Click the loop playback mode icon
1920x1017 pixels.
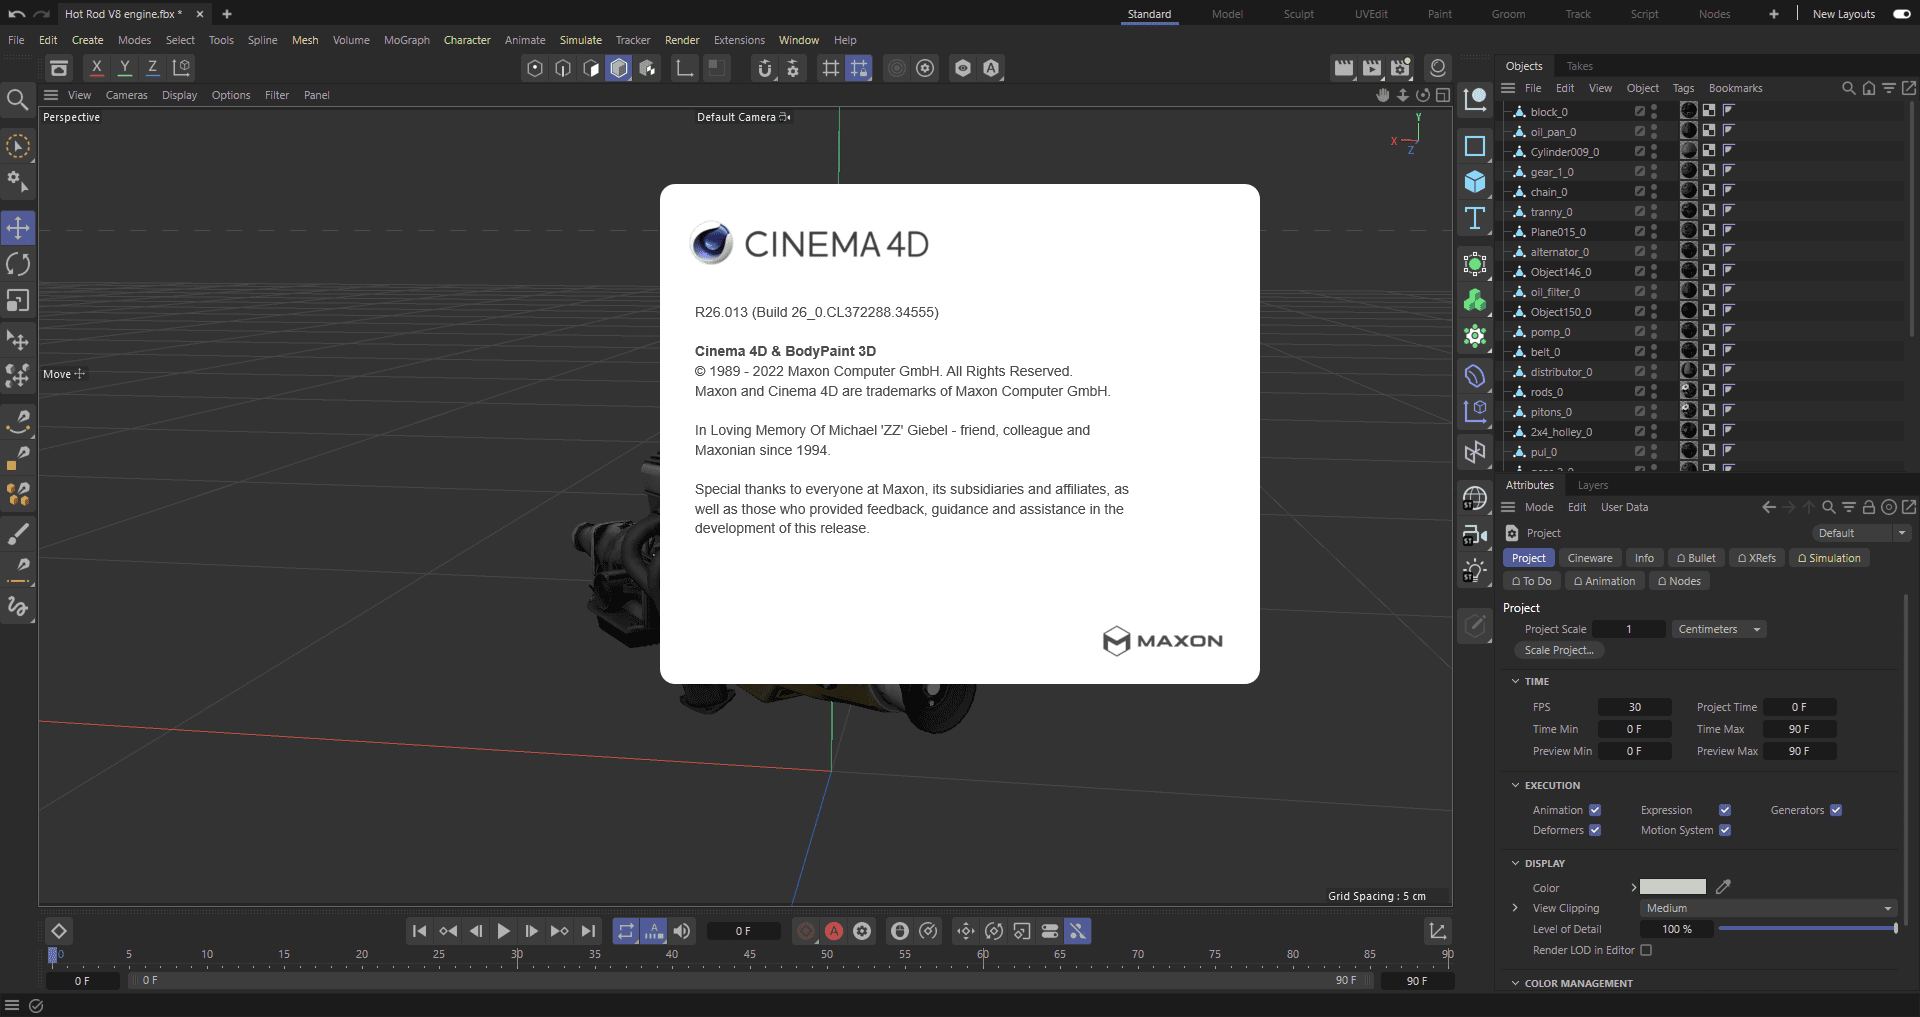626,931
